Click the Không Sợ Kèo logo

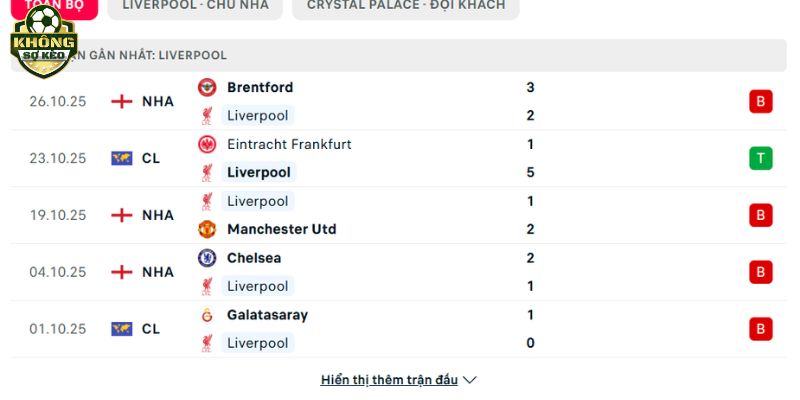43,42
